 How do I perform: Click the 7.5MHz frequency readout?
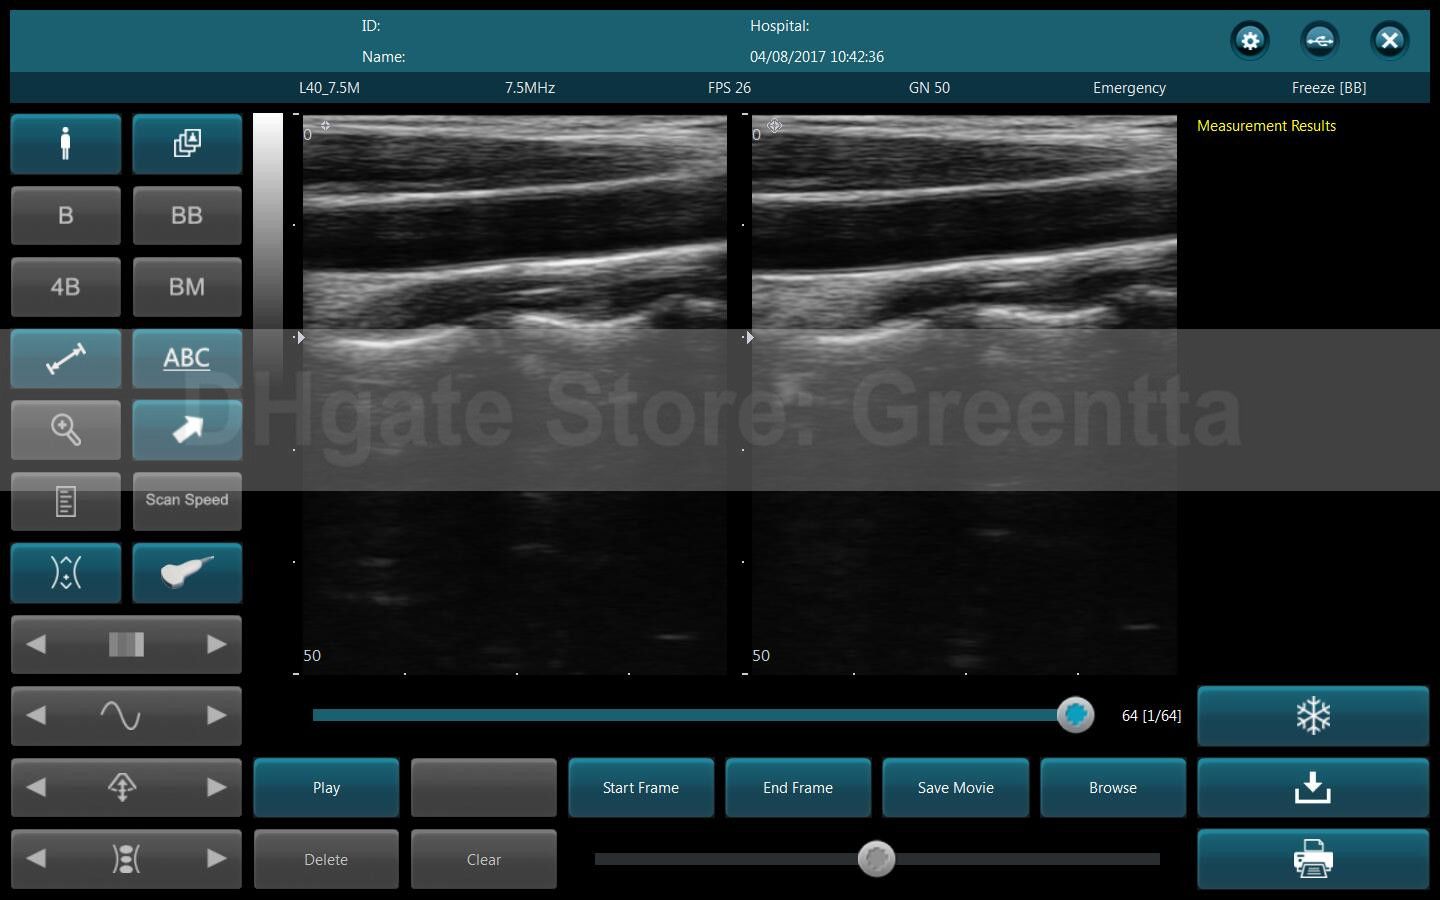pyautogui.click(x=530, y=88)
